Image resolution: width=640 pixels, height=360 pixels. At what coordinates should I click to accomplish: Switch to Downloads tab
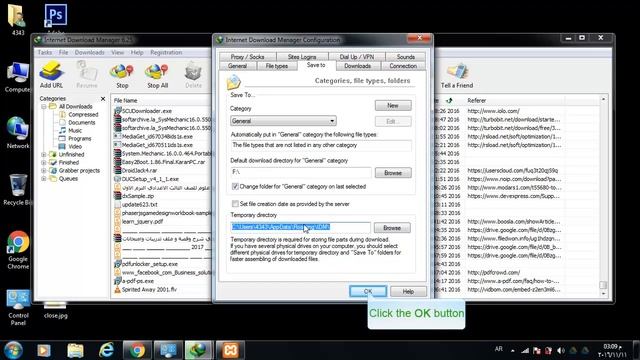(358, 66)
